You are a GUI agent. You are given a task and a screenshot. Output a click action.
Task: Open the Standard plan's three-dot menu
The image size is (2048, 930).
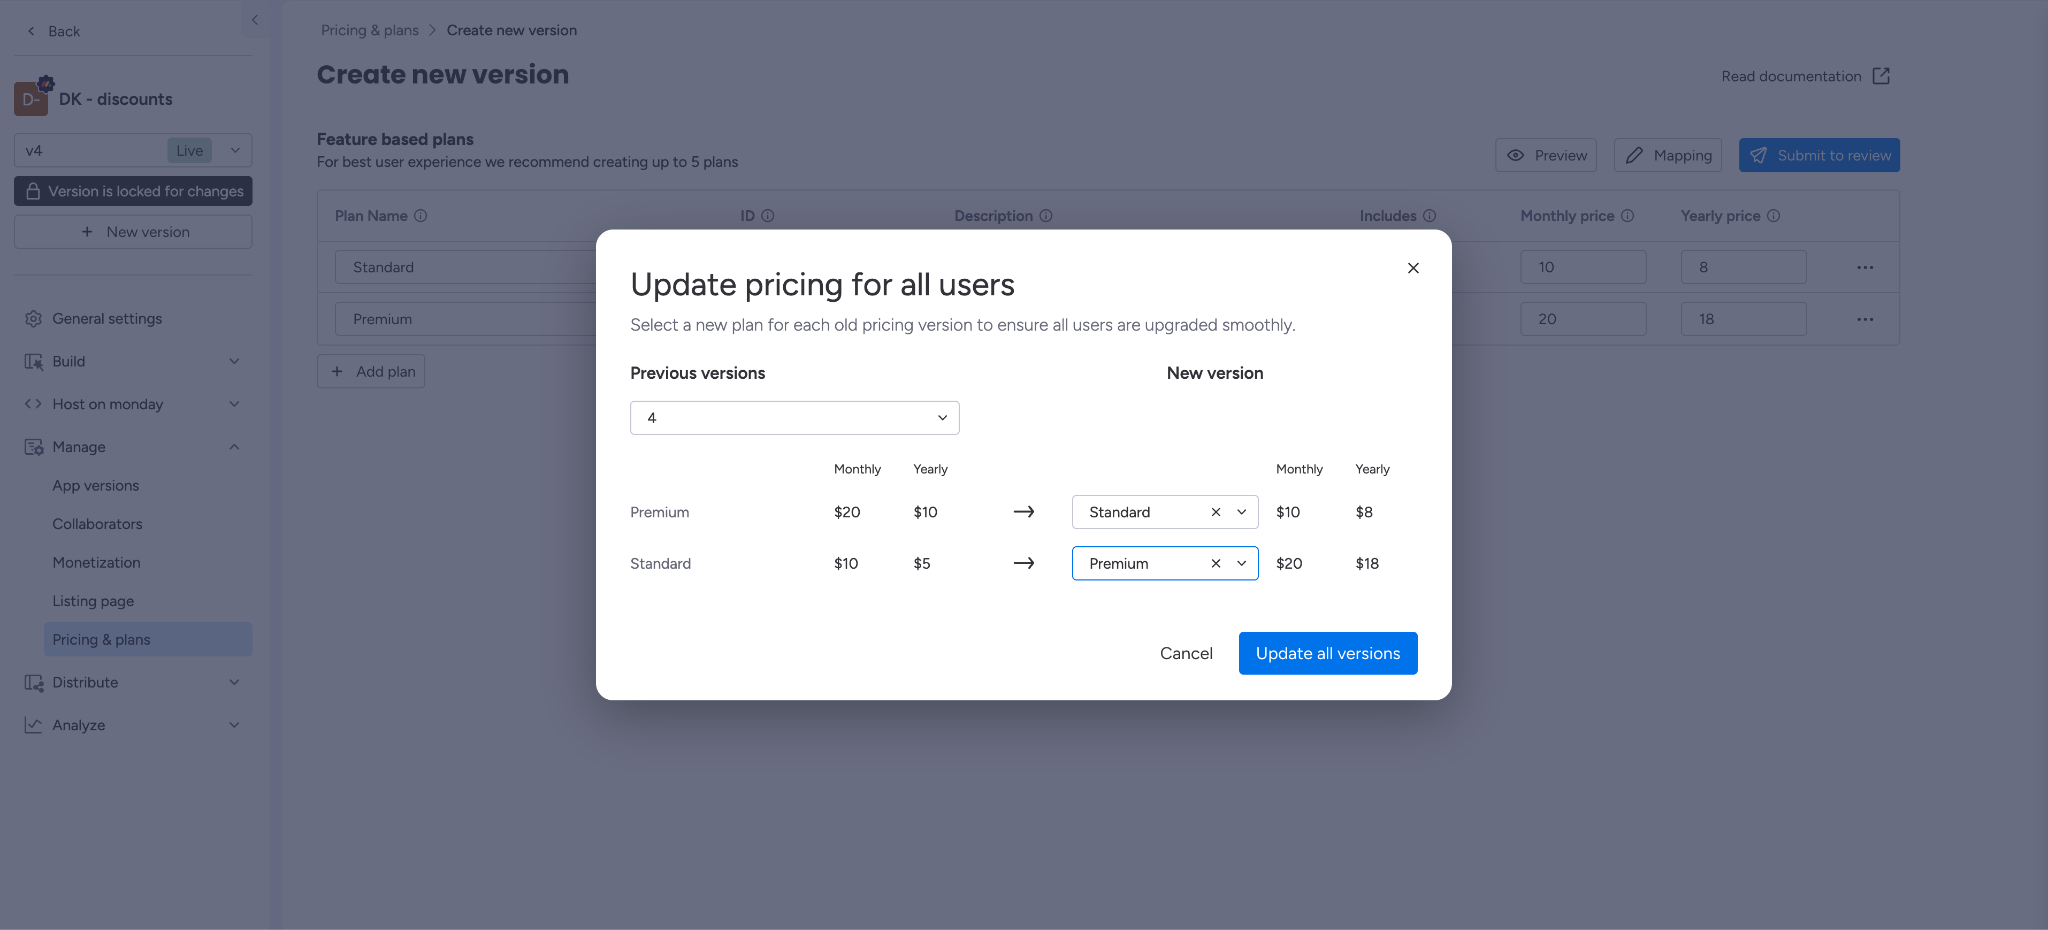(x=1865, y=267)
